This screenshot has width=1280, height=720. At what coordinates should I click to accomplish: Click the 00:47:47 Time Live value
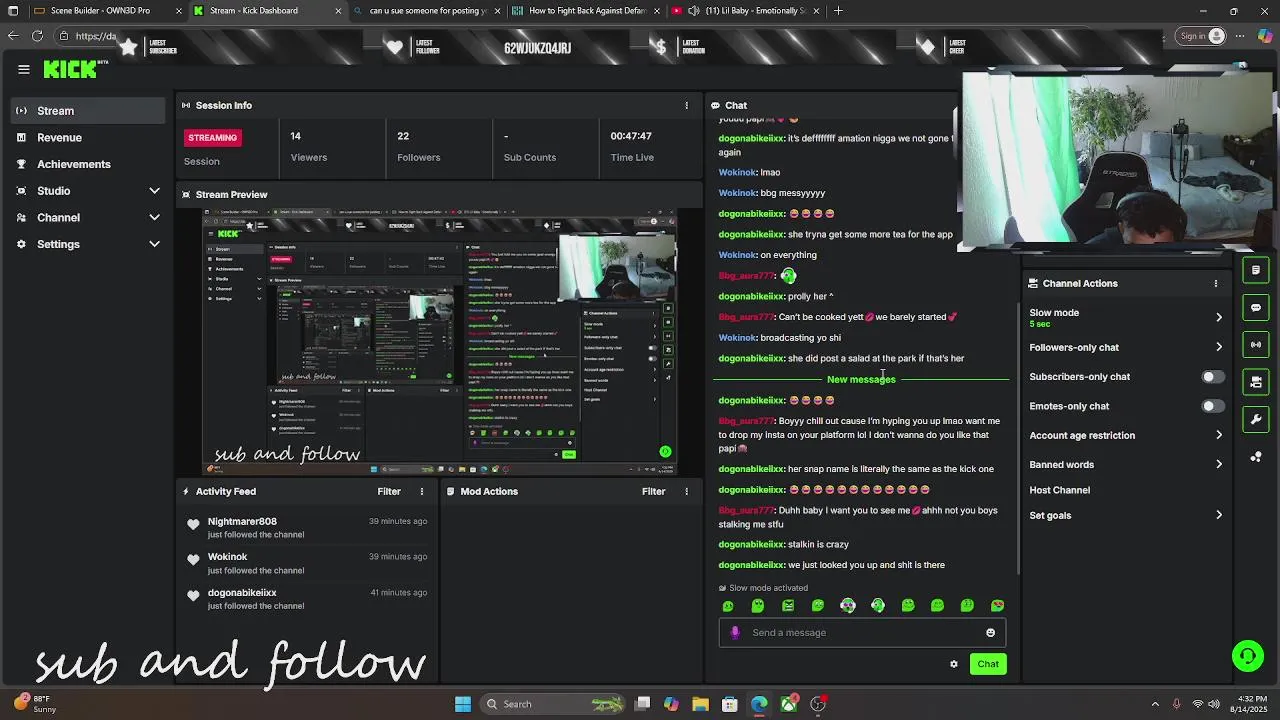(631, 136)
